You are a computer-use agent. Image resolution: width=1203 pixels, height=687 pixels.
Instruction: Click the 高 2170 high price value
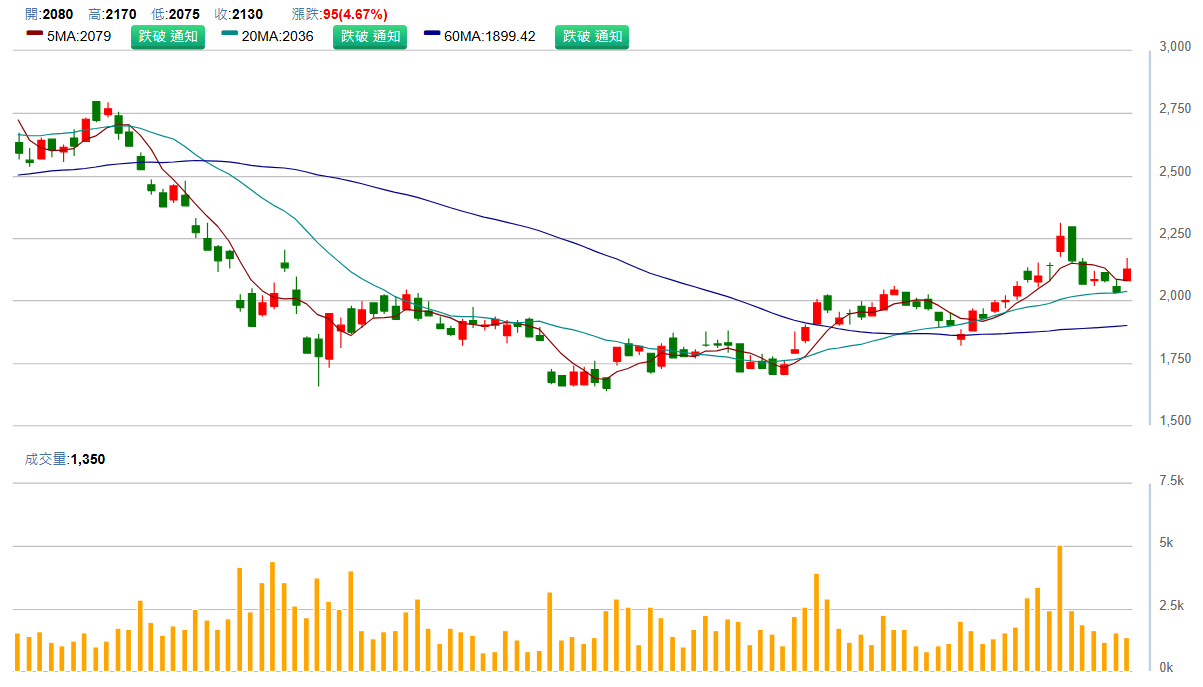click(x=112, y=14)
